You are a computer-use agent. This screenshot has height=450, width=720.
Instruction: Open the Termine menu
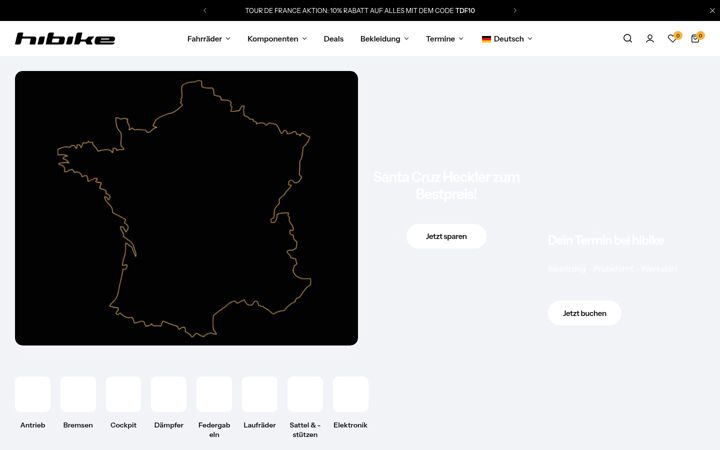tap(444, 39)
